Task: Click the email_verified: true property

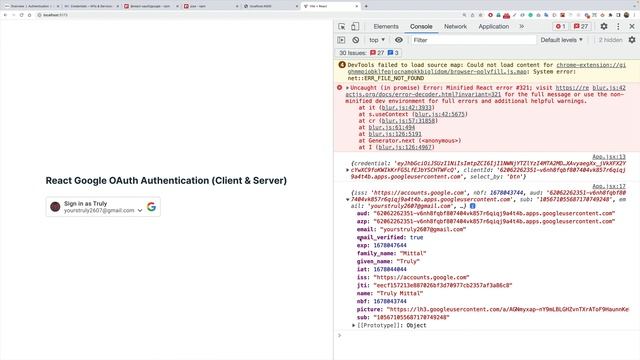Action: pos(390,237)
